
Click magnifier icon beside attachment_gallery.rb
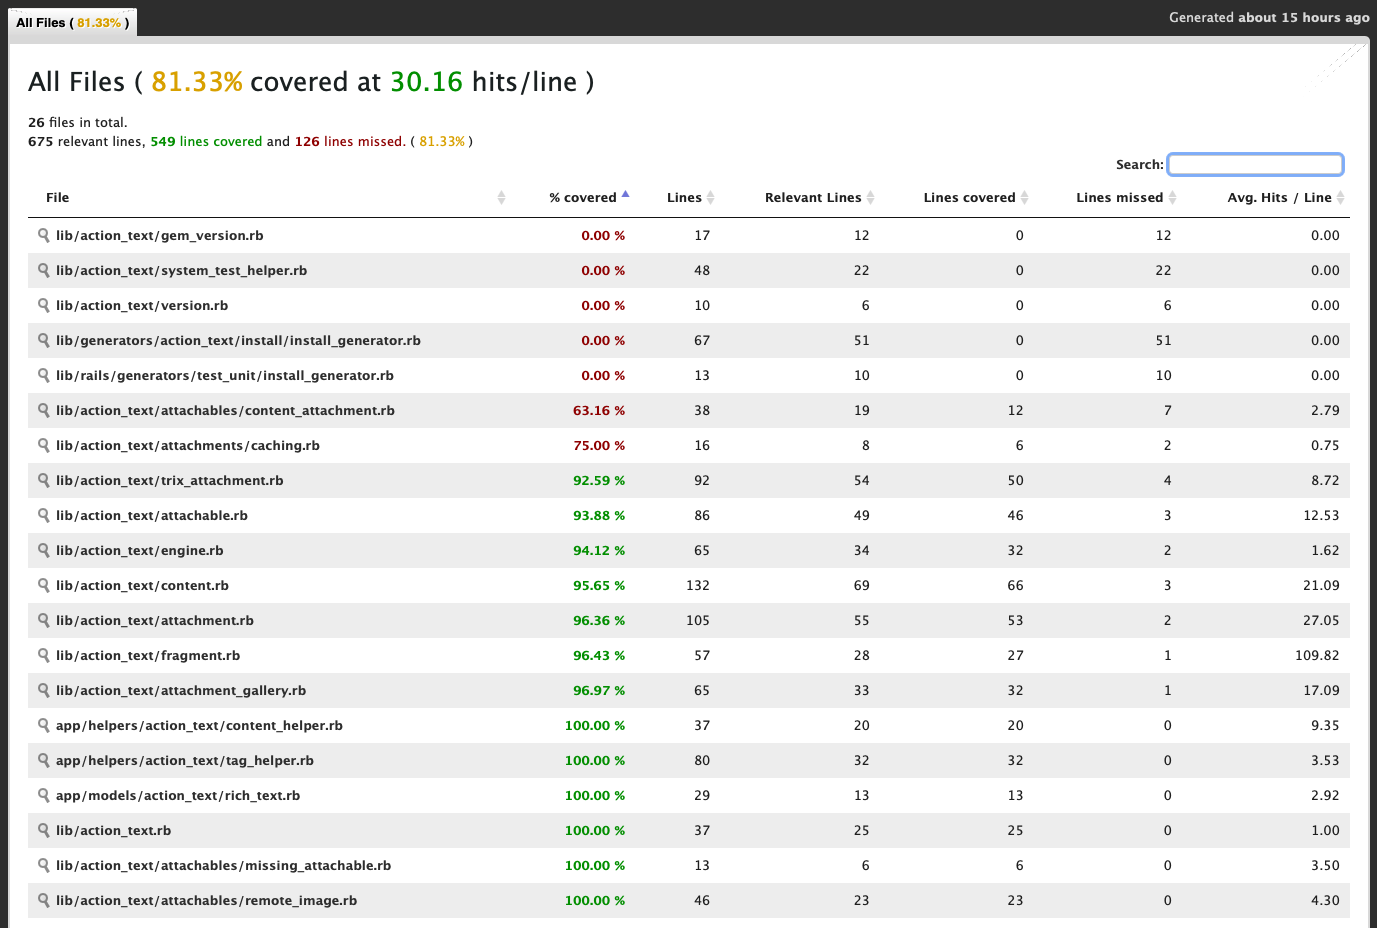(44, 690)
